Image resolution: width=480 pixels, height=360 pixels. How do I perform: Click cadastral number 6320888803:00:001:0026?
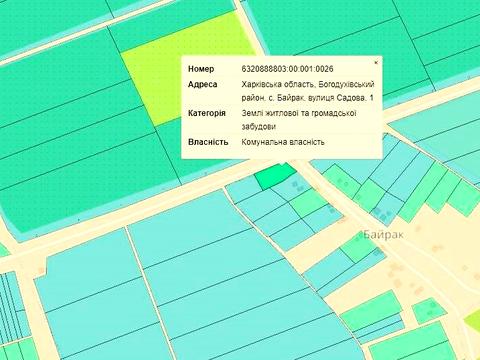(x=287, y=69)
